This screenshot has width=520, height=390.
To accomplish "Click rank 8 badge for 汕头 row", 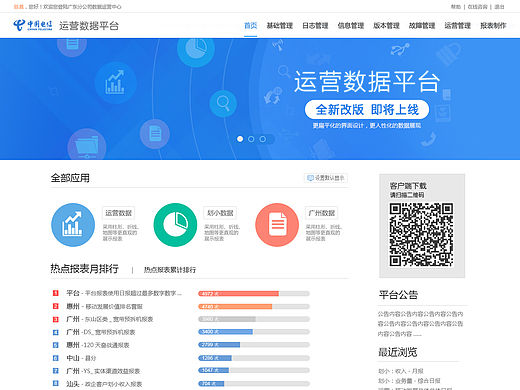I will [x=56, y=384].
